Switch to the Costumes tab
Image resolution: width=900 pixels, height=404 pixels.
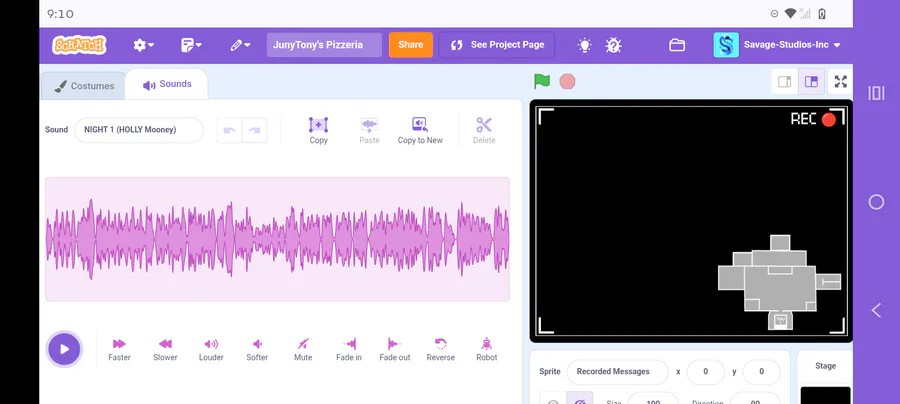point(84,86)
